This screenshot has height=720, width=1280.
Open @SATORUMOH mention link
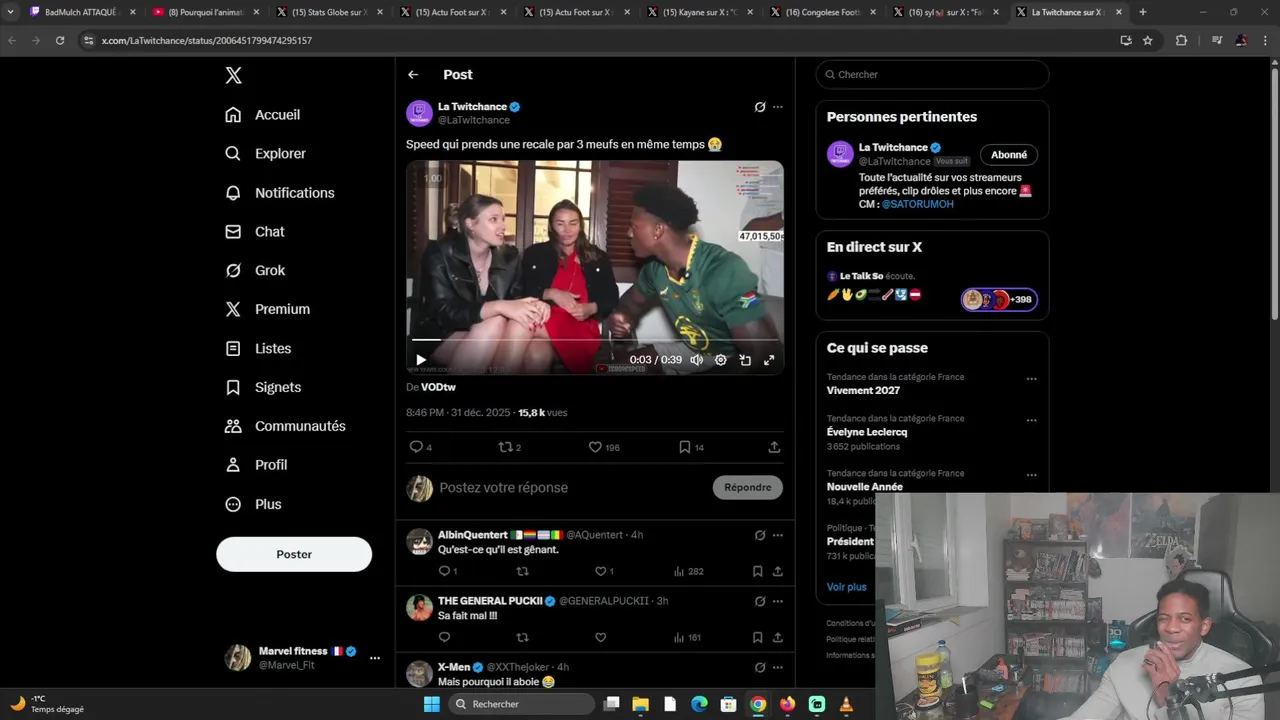tap(917, 204)
